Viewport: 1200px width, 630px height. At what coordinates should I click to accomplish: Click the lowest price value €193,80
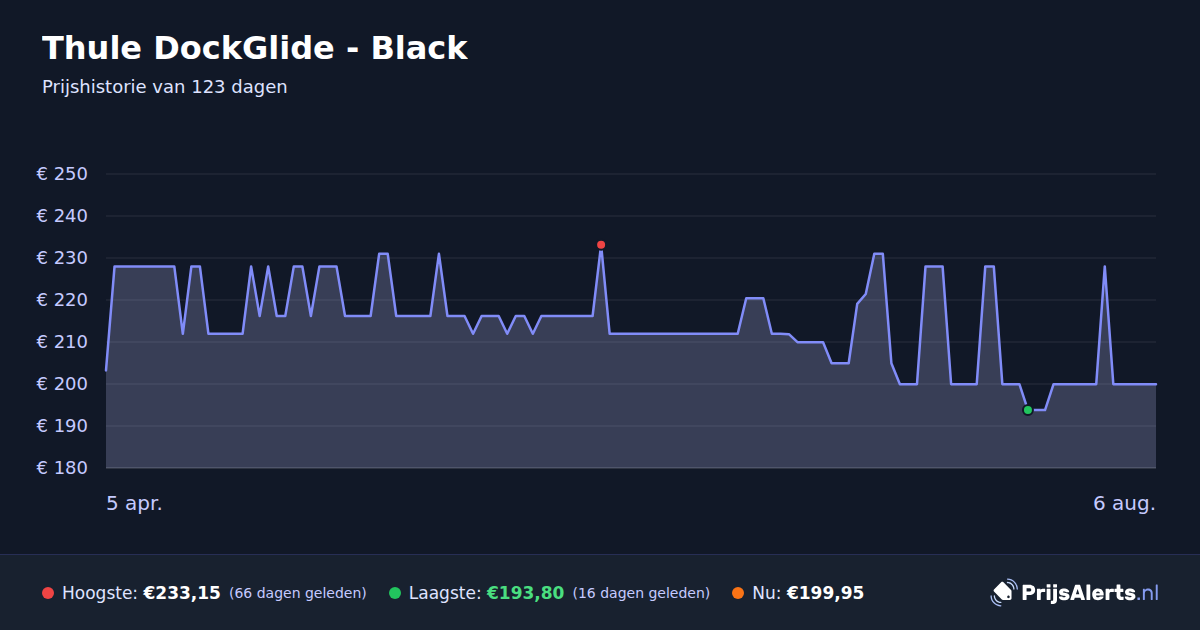point(525,593)
